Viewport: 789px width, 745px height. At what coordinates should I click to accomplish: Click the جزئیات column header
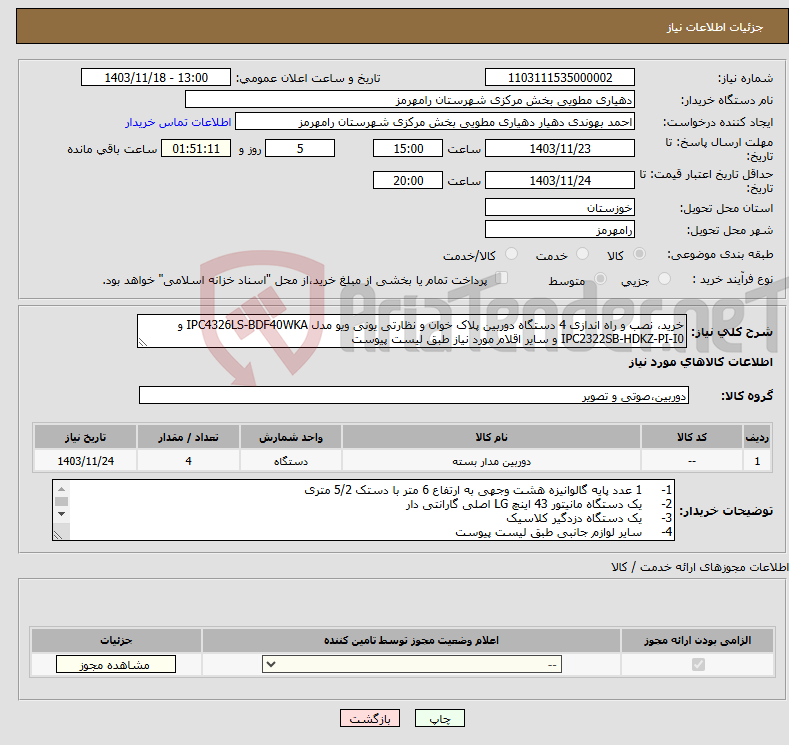(x=116, y=640)
